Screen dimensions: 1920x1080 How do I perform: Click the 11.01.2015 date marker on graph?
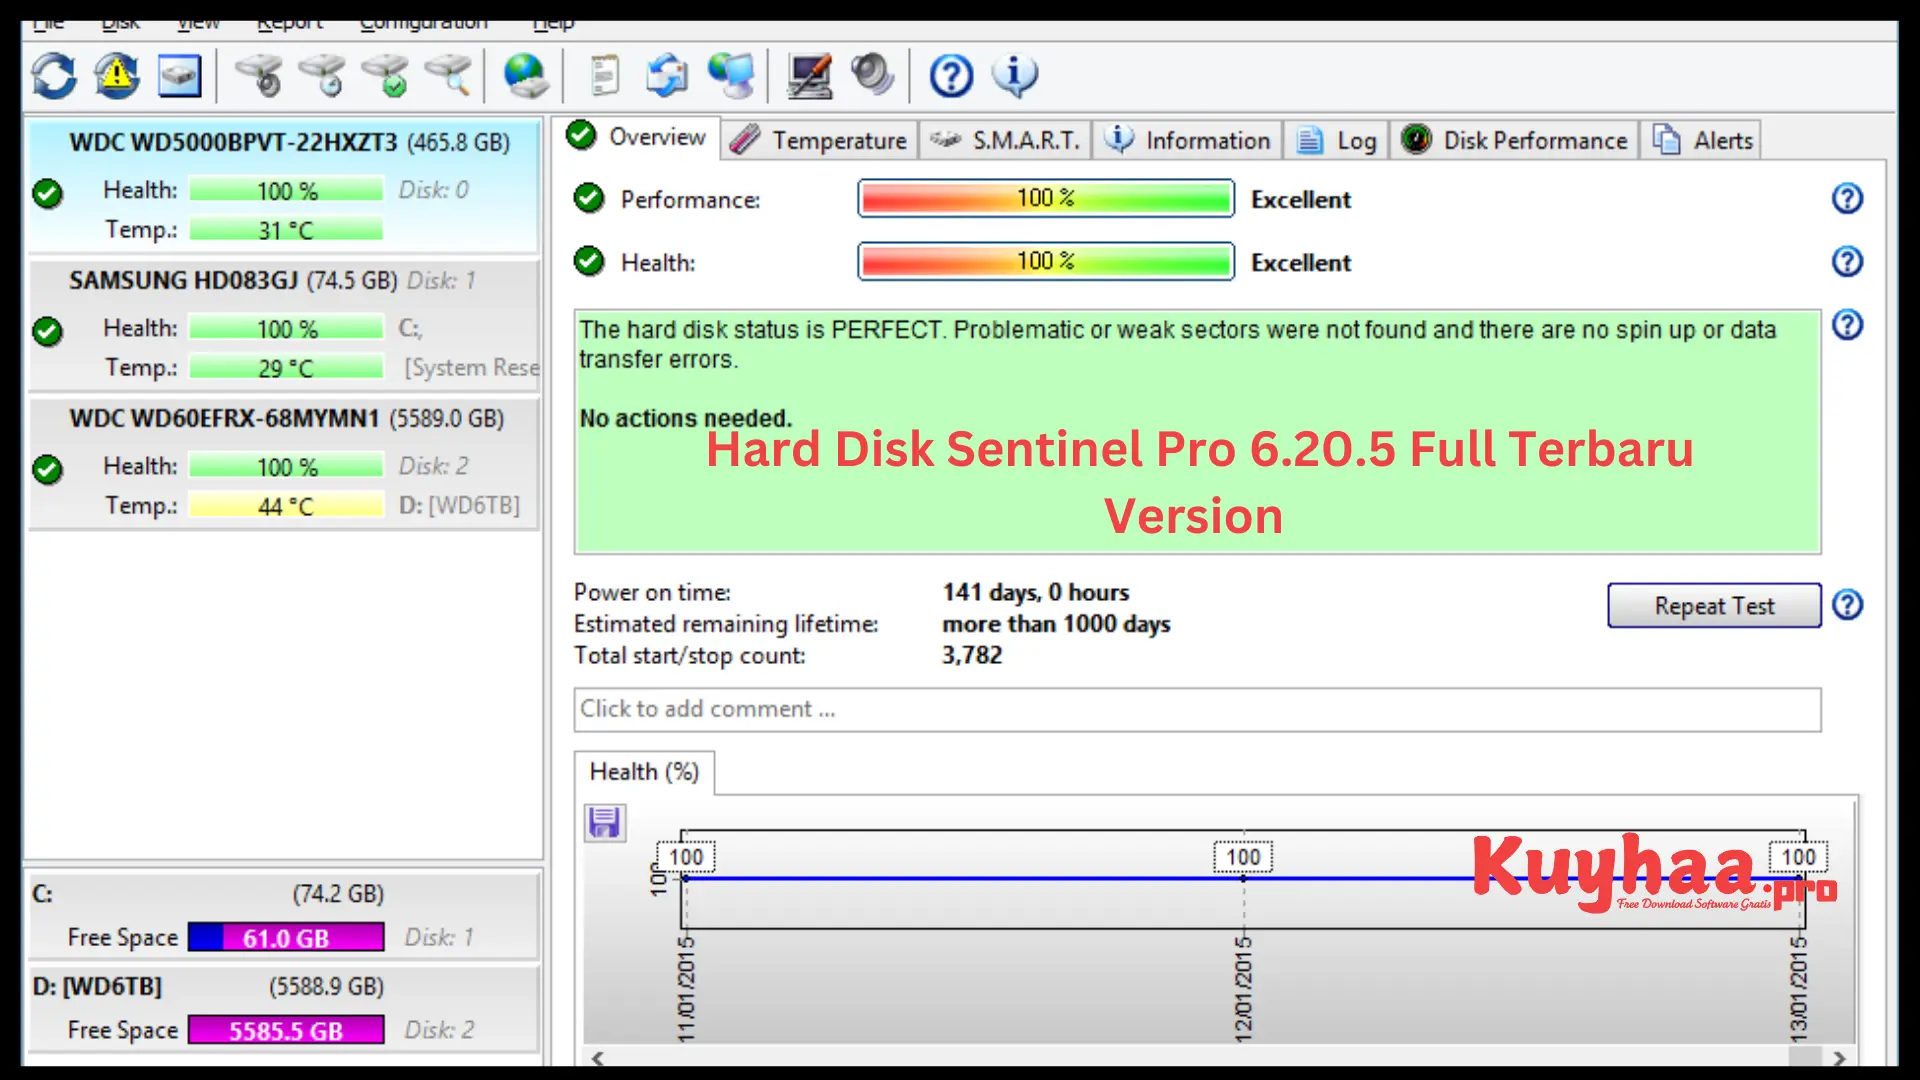pyautogui.click(x=686, y=989)
